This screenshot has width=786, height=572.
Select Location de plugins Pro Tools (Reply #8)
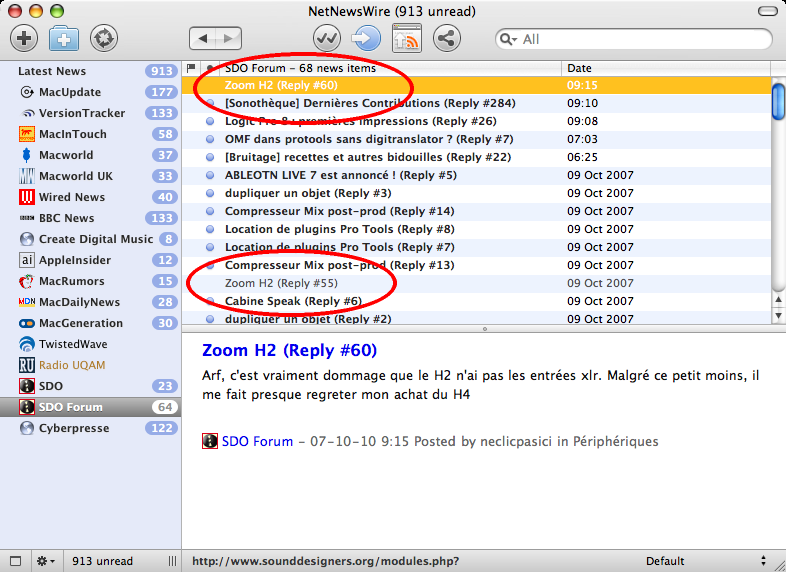(476, 230)
